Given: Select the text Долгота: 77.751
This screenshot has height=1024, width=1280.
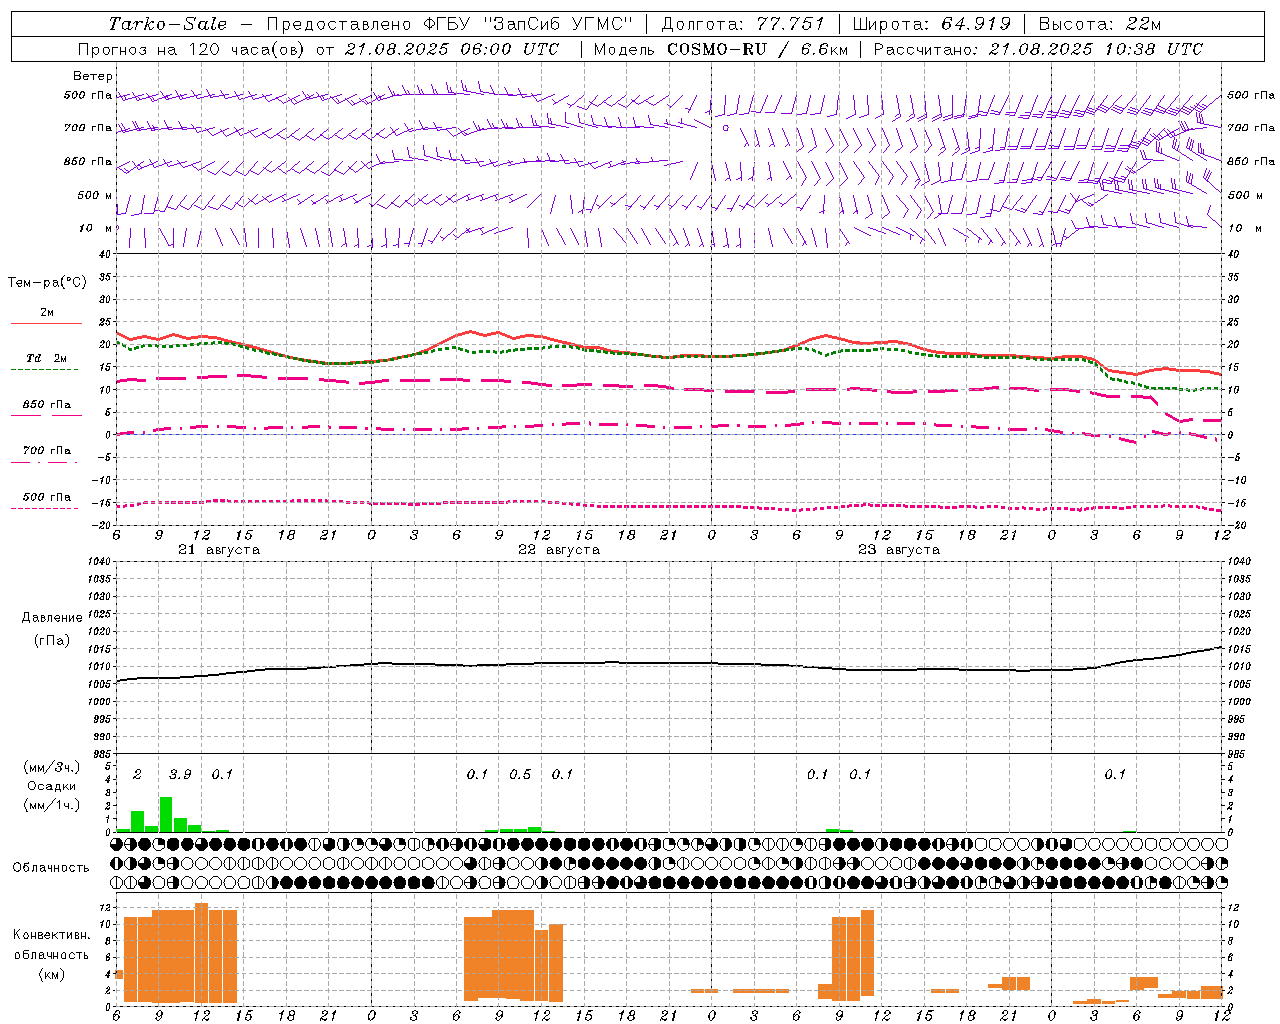Looking at the screenshot, I should [x=743, y=24].
